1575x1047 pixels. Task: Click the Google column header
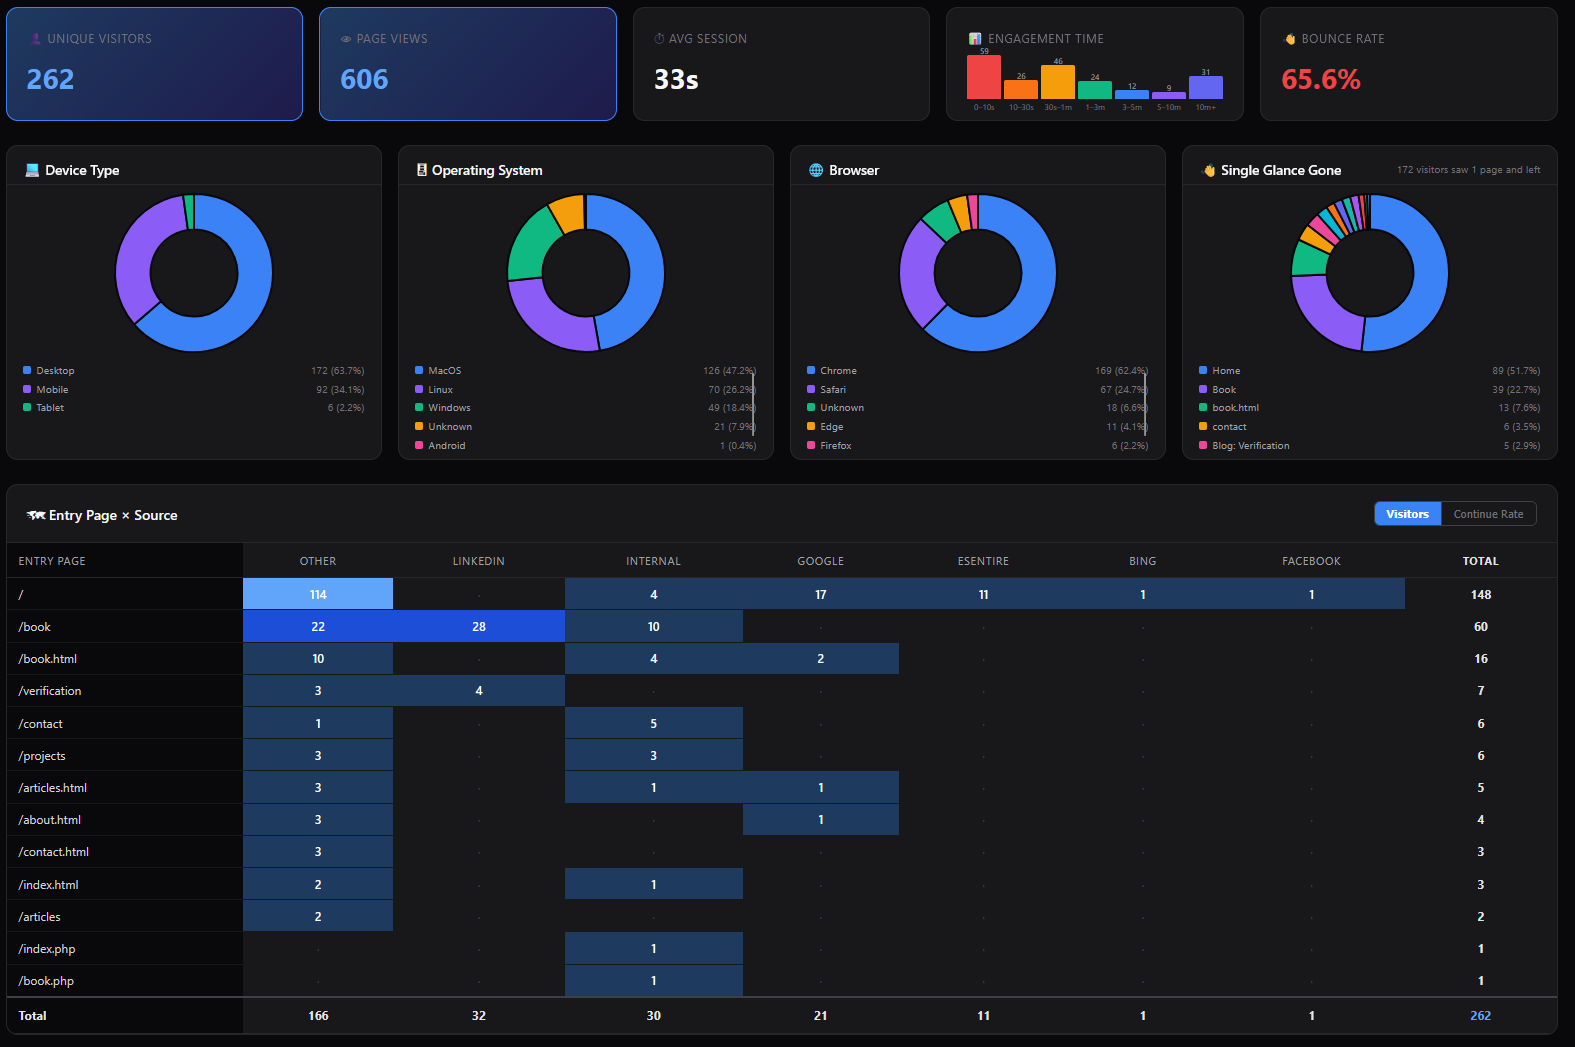(820, 561)
